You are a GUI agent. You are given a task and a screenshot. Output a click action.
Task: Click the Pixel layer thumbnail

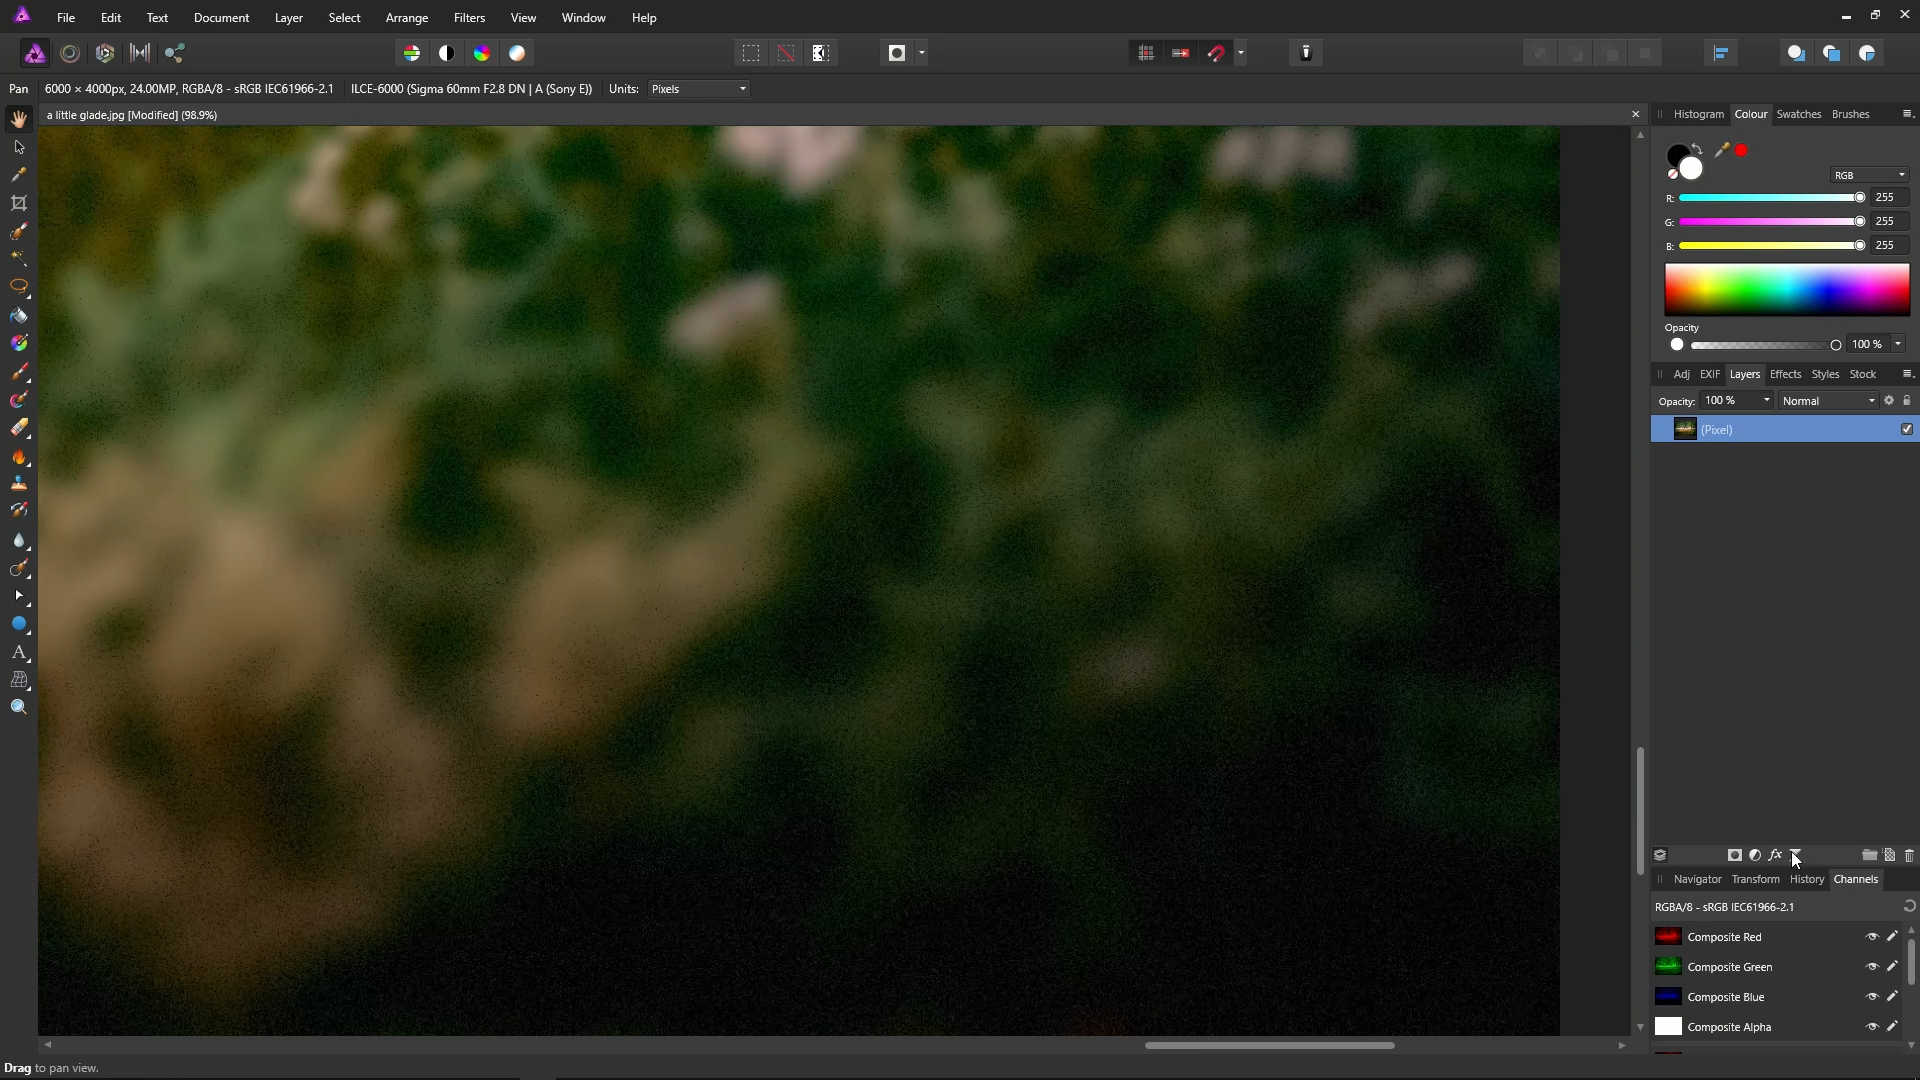pyautogui.click(x=1685, y=429)
